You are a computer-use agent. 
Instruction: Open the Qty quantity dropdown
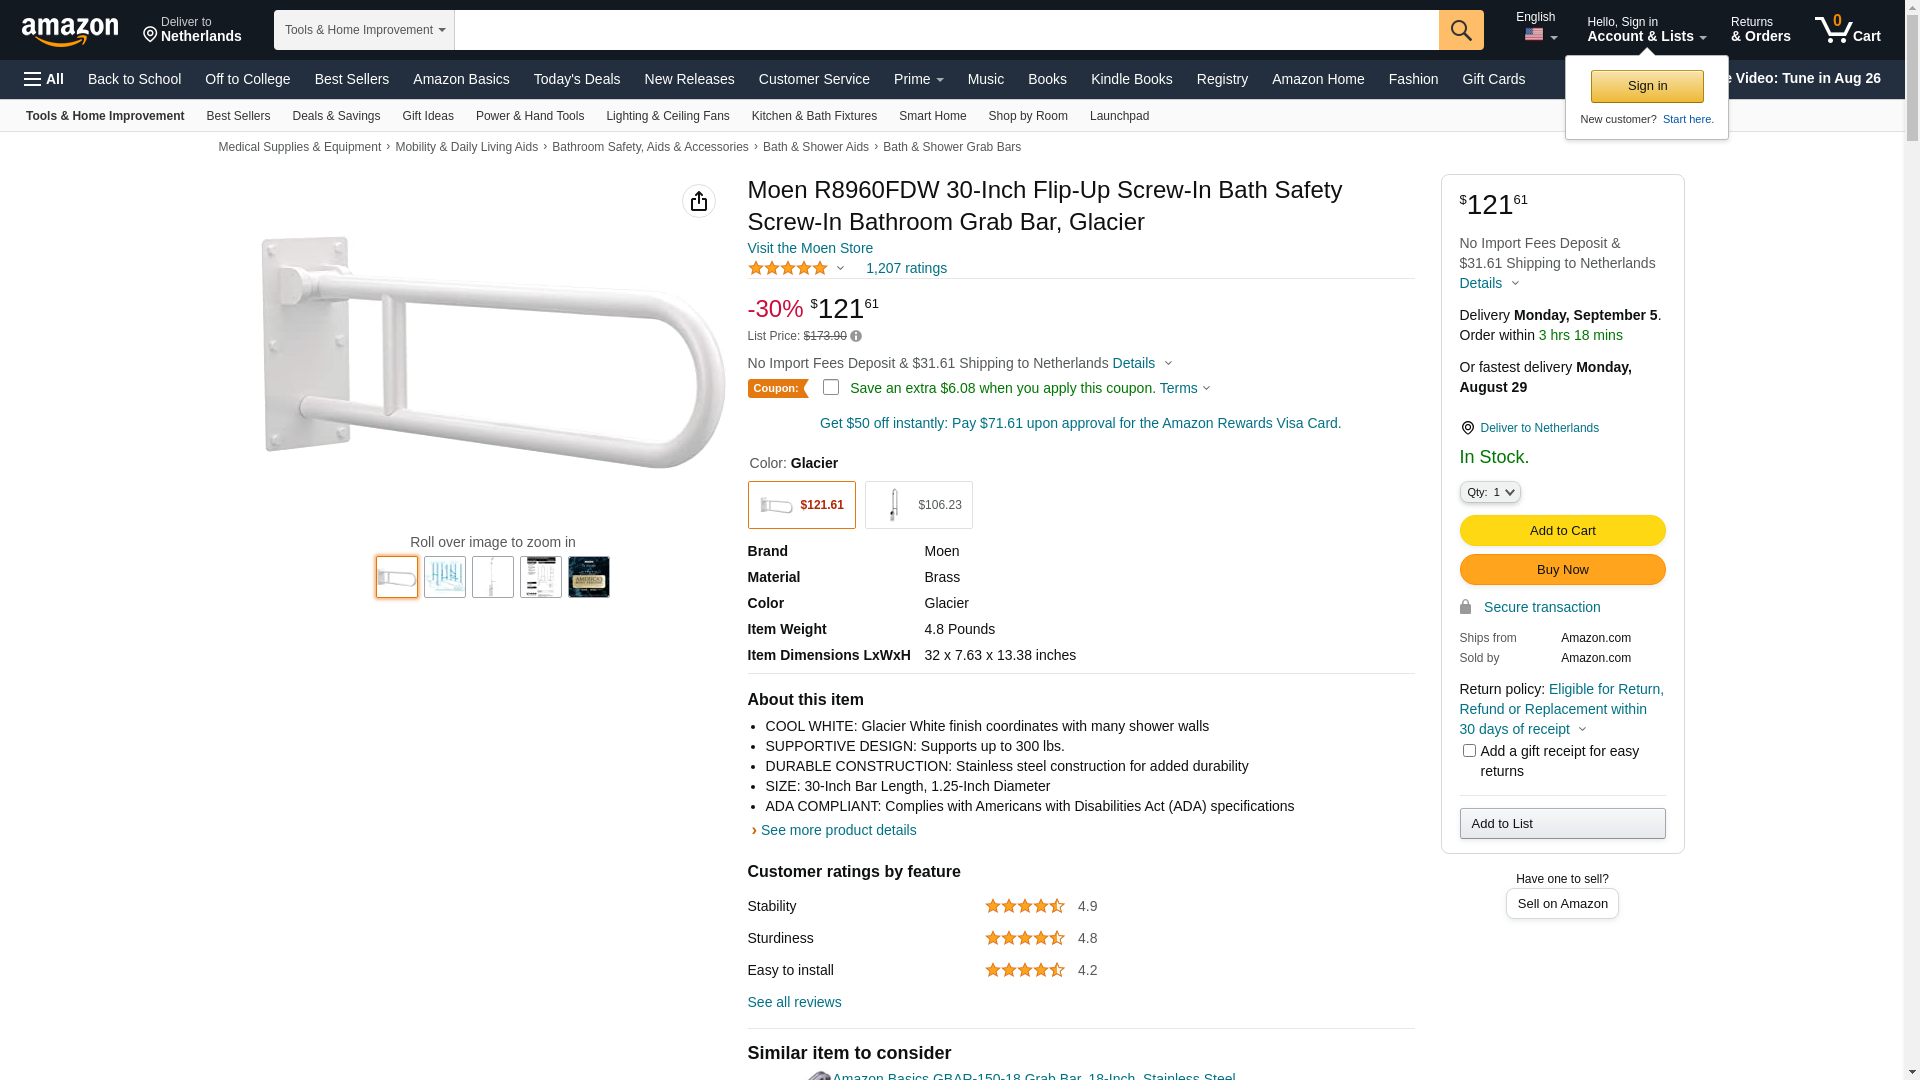click(1490, 492)
